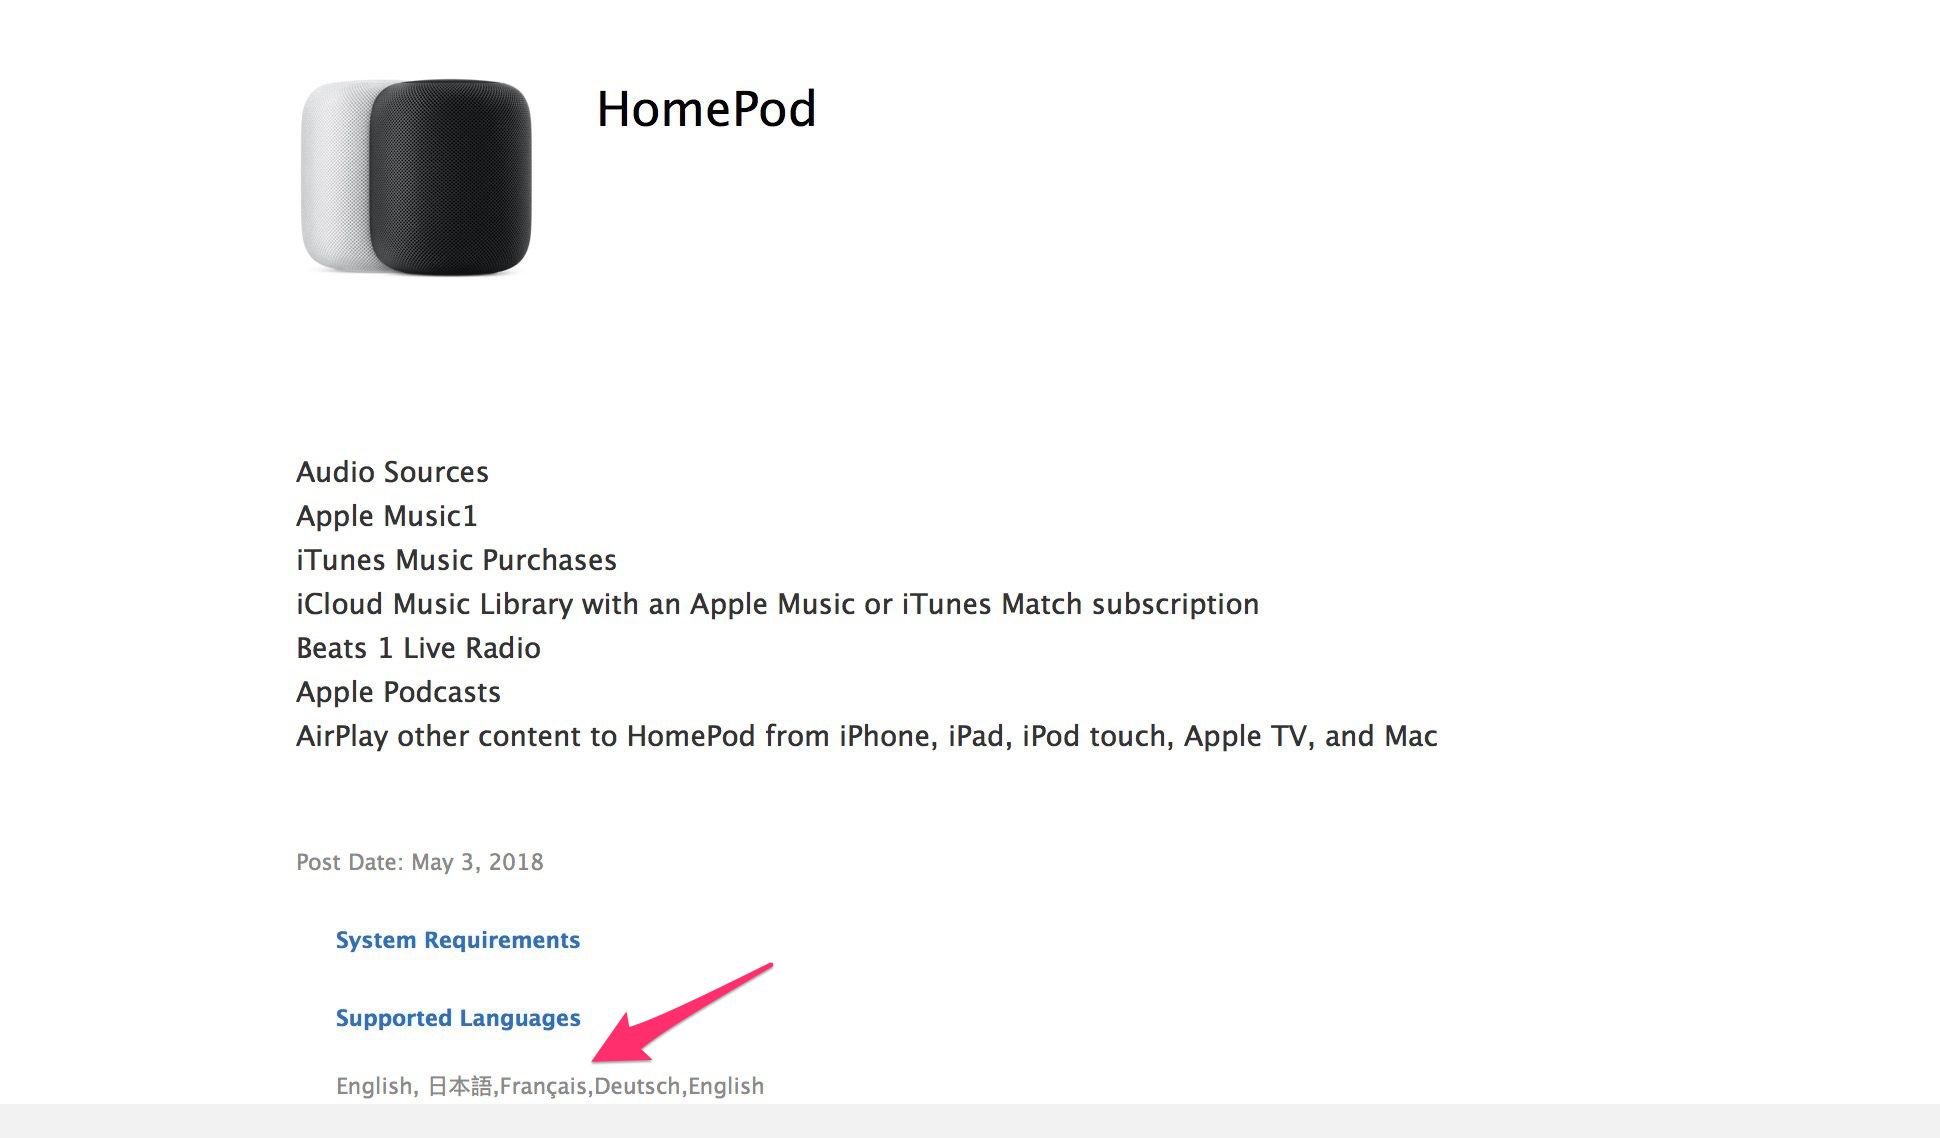
Task: Click the pink arrow annotation
Action: (682, 1012)
